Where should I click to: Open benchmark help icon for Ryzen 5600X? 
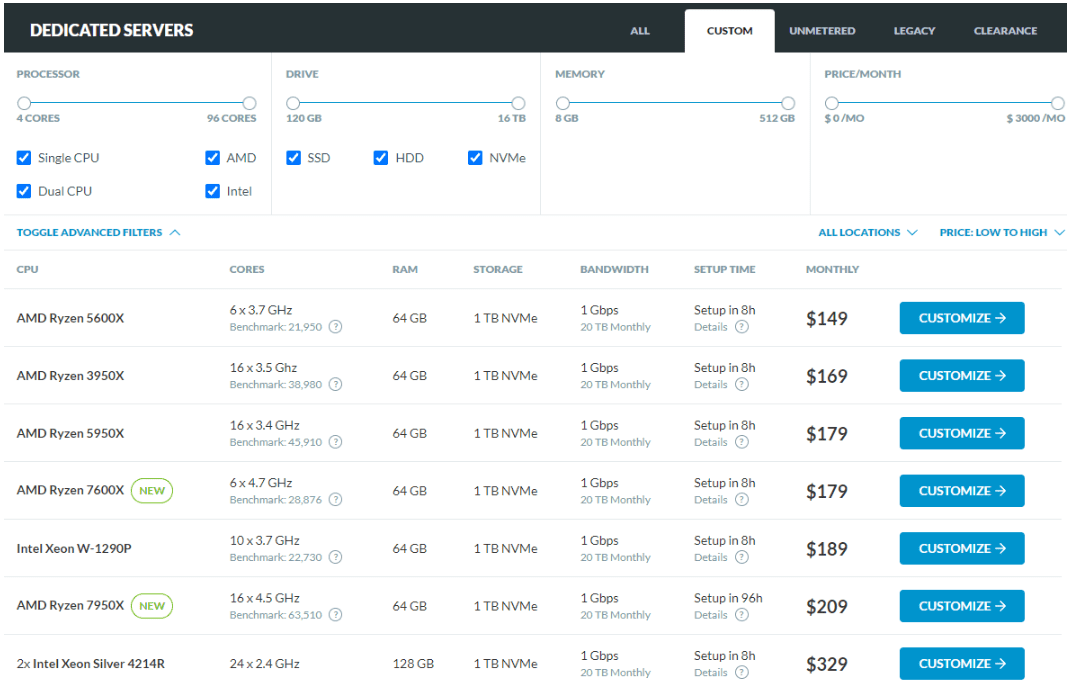(335, 327)
